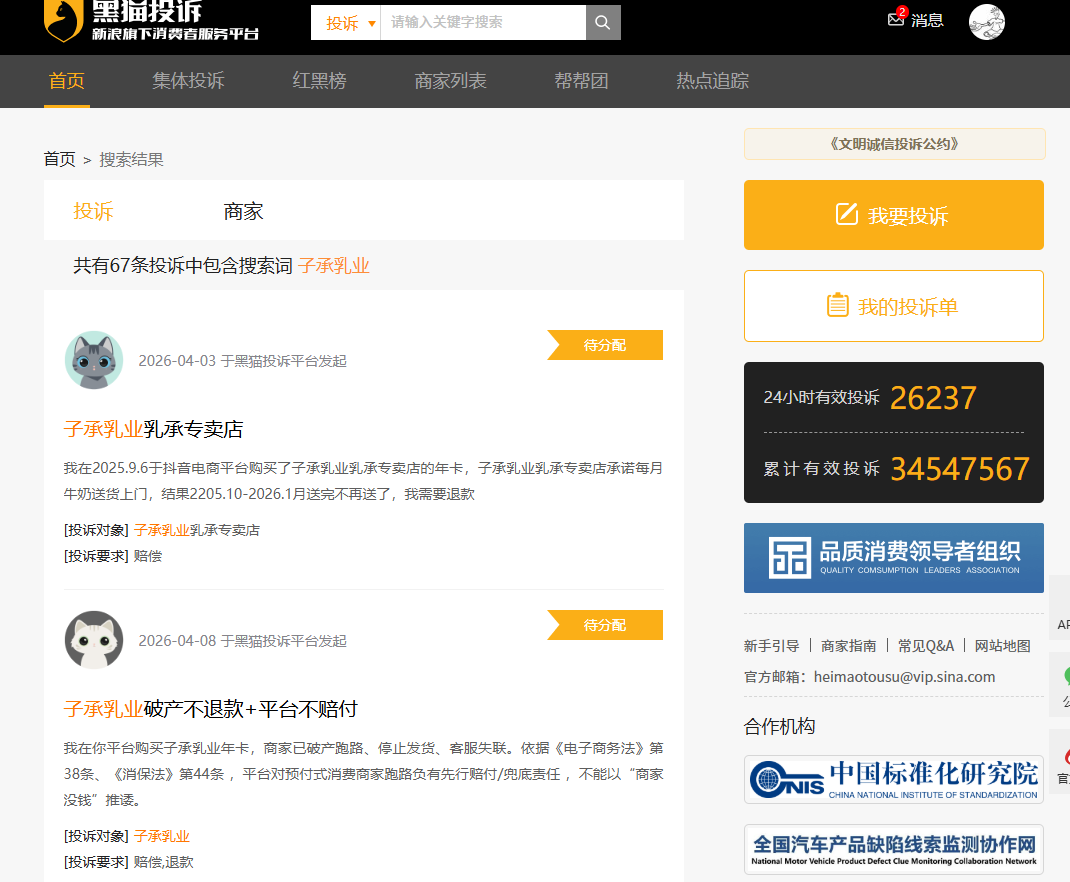The image size is (1070, 882).
Task: Open the messages envelope icon
Action: point(896,20)
